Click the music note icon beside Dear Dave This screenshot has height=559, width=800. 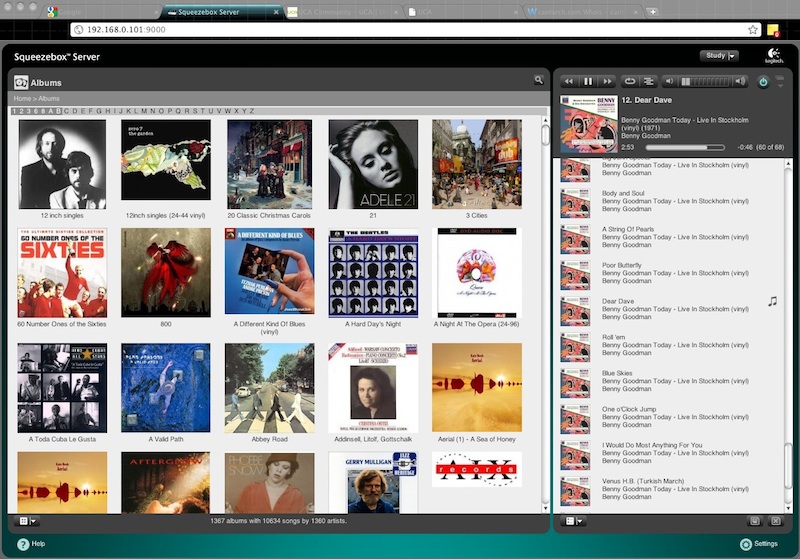772,301
